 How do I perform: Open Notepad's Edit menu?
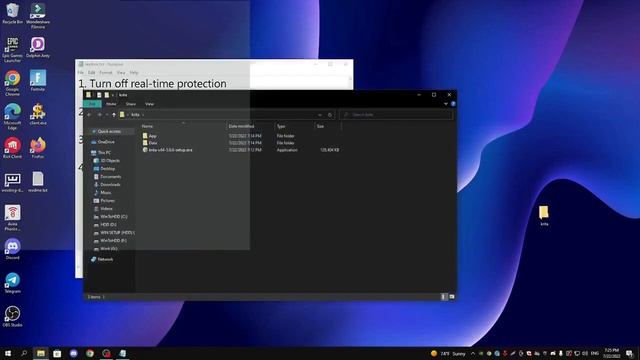pyautogui.click(x=91, y=73)
